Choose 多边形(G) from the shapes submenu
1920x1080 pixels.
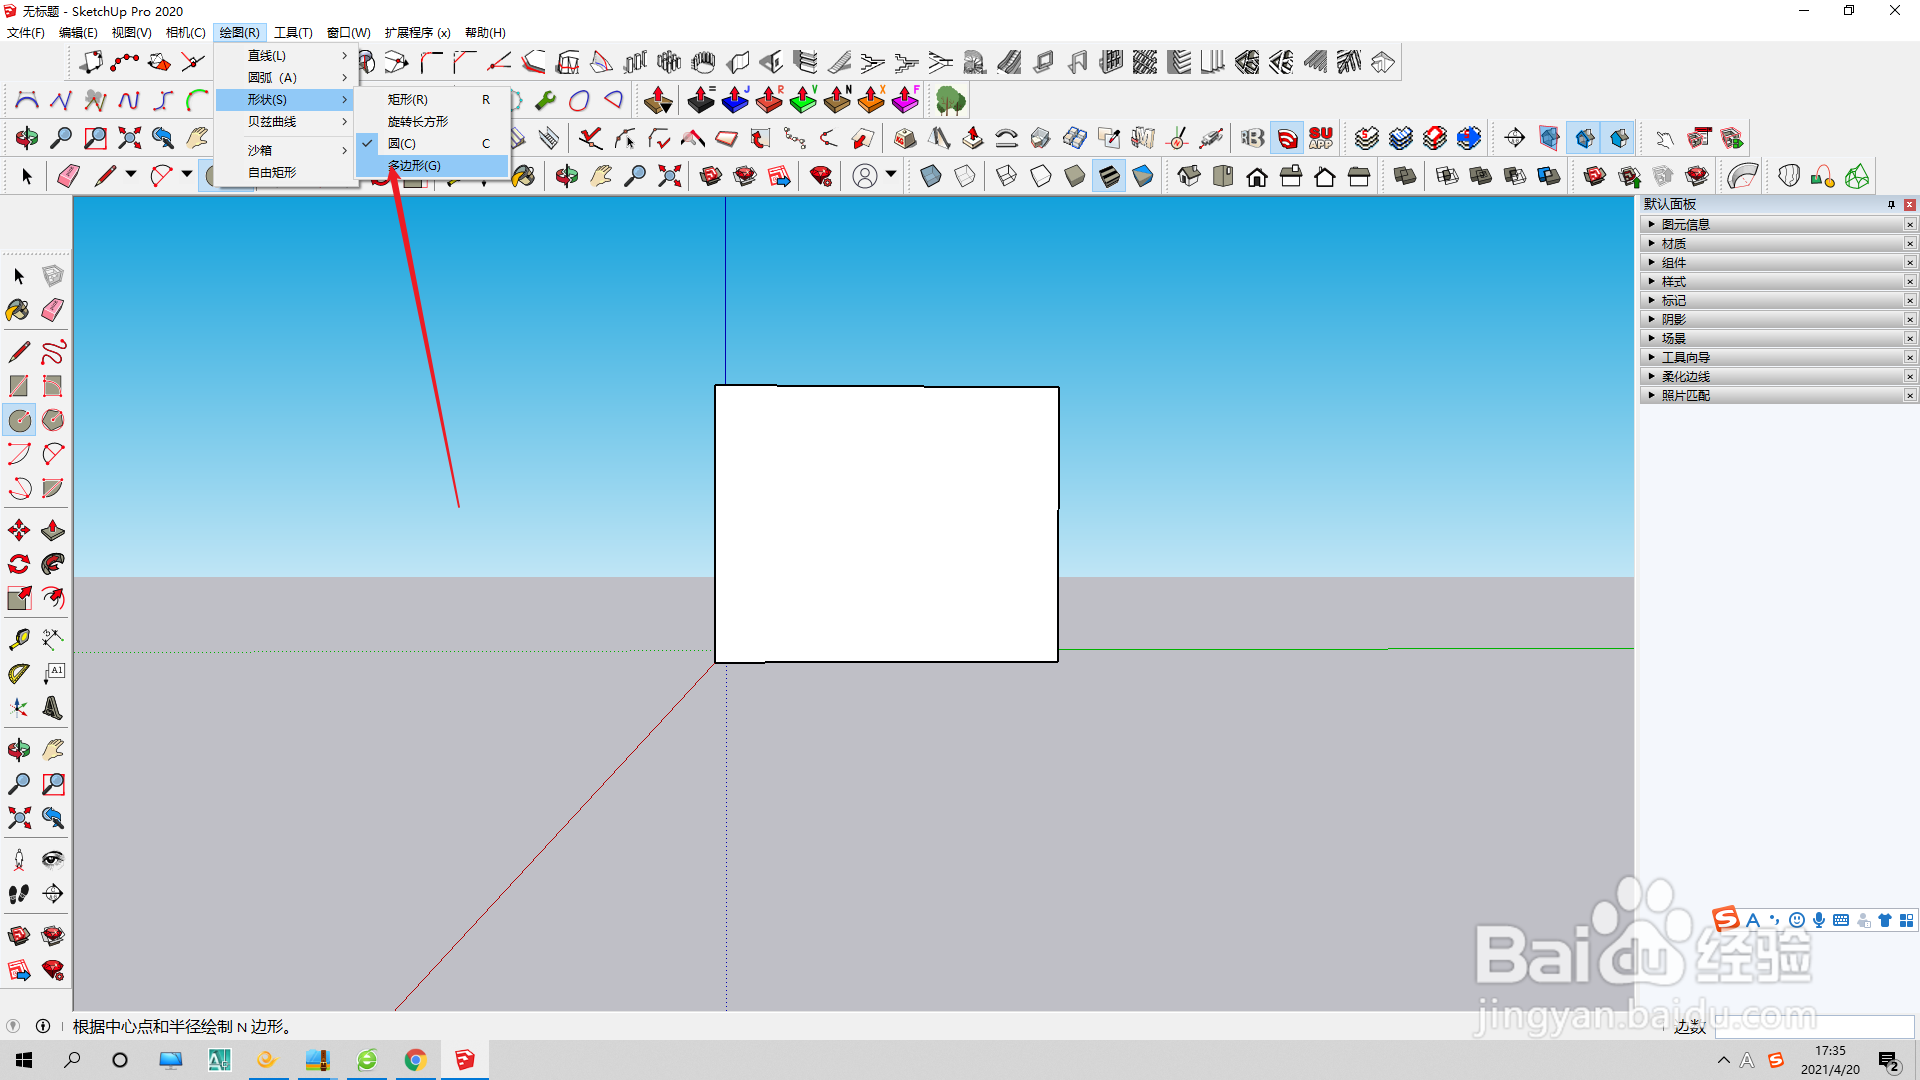coord(414,165)
